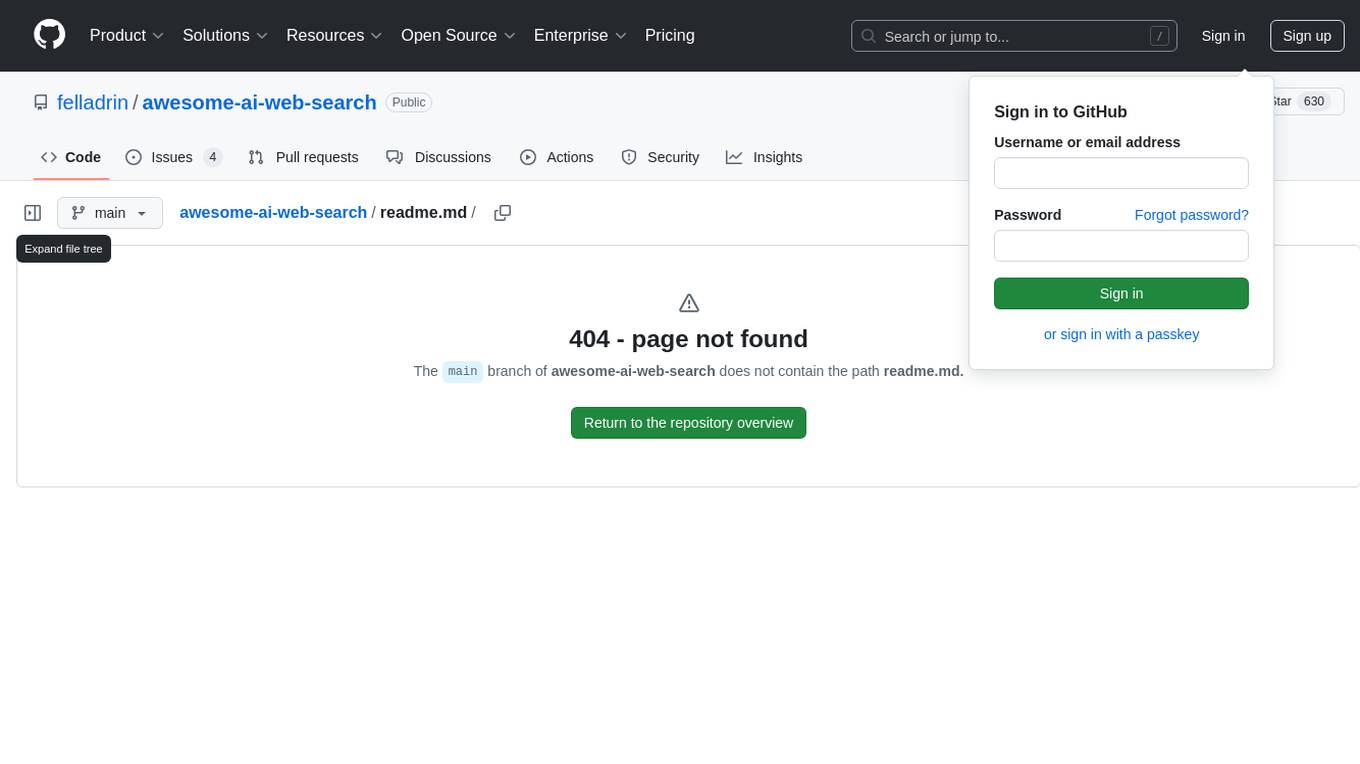The image size is (1360, 764).
Task: Open the main branch selector dropdown
Action: click(x=110, y=213)
